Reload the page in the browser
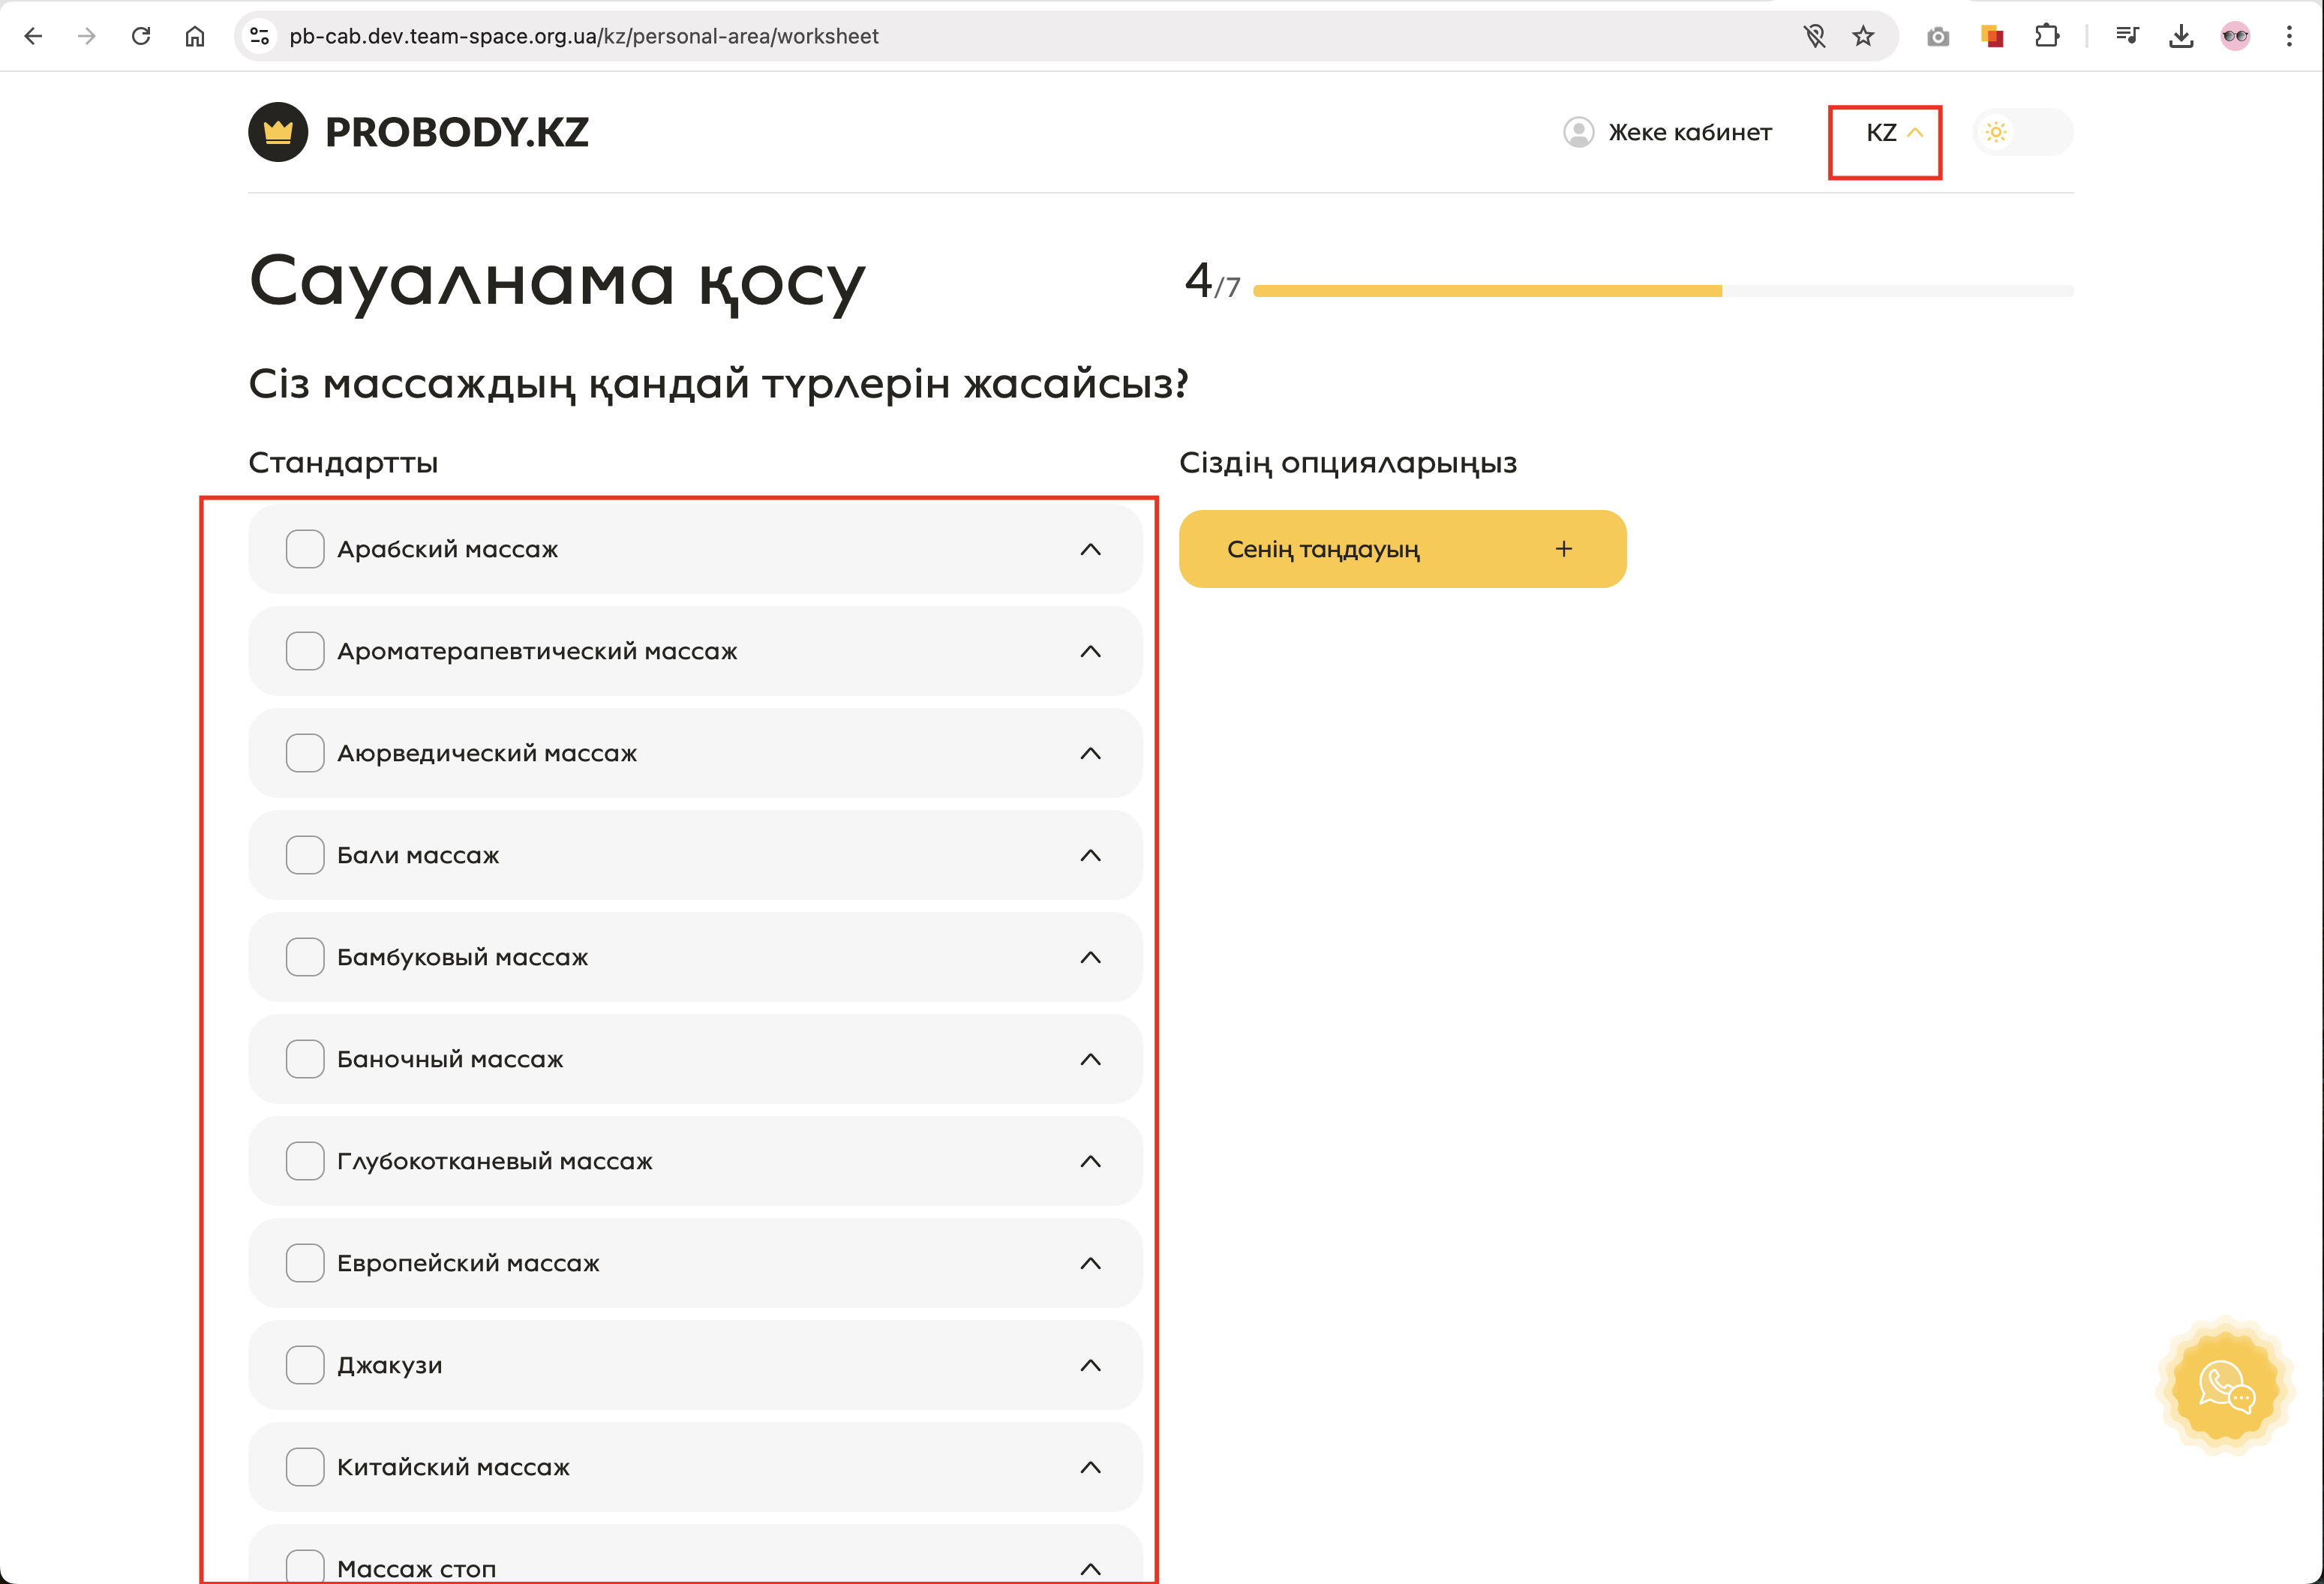Viewport: 2324px width, 1584px height. pos(141,37)
